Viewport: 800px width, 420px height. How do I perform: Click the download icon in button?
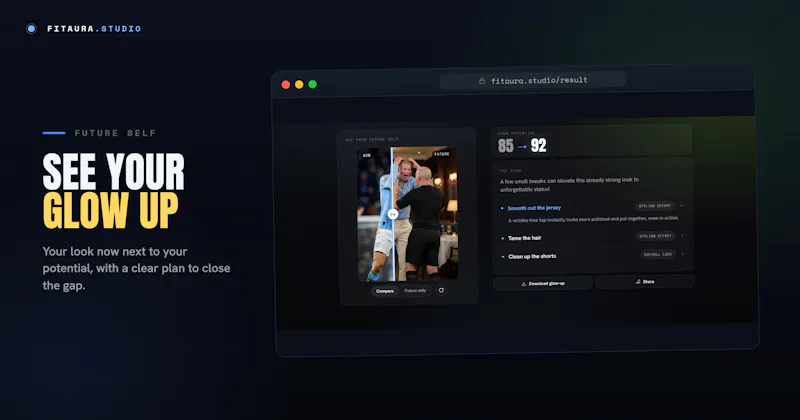click(x=523, y=284)
